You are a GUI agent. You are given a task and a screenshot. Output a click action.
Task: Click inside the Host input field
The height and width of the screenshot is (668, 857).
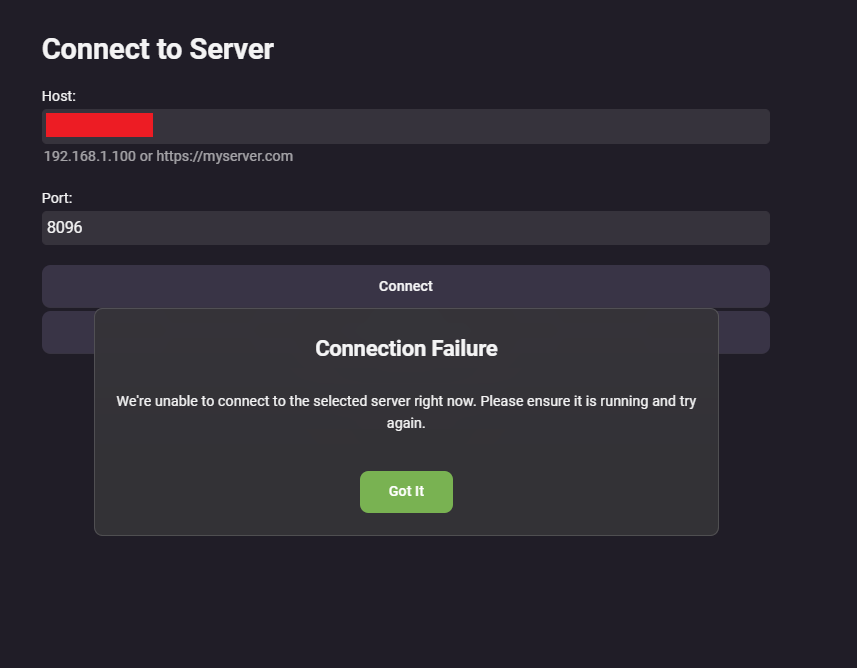point(400,126)
